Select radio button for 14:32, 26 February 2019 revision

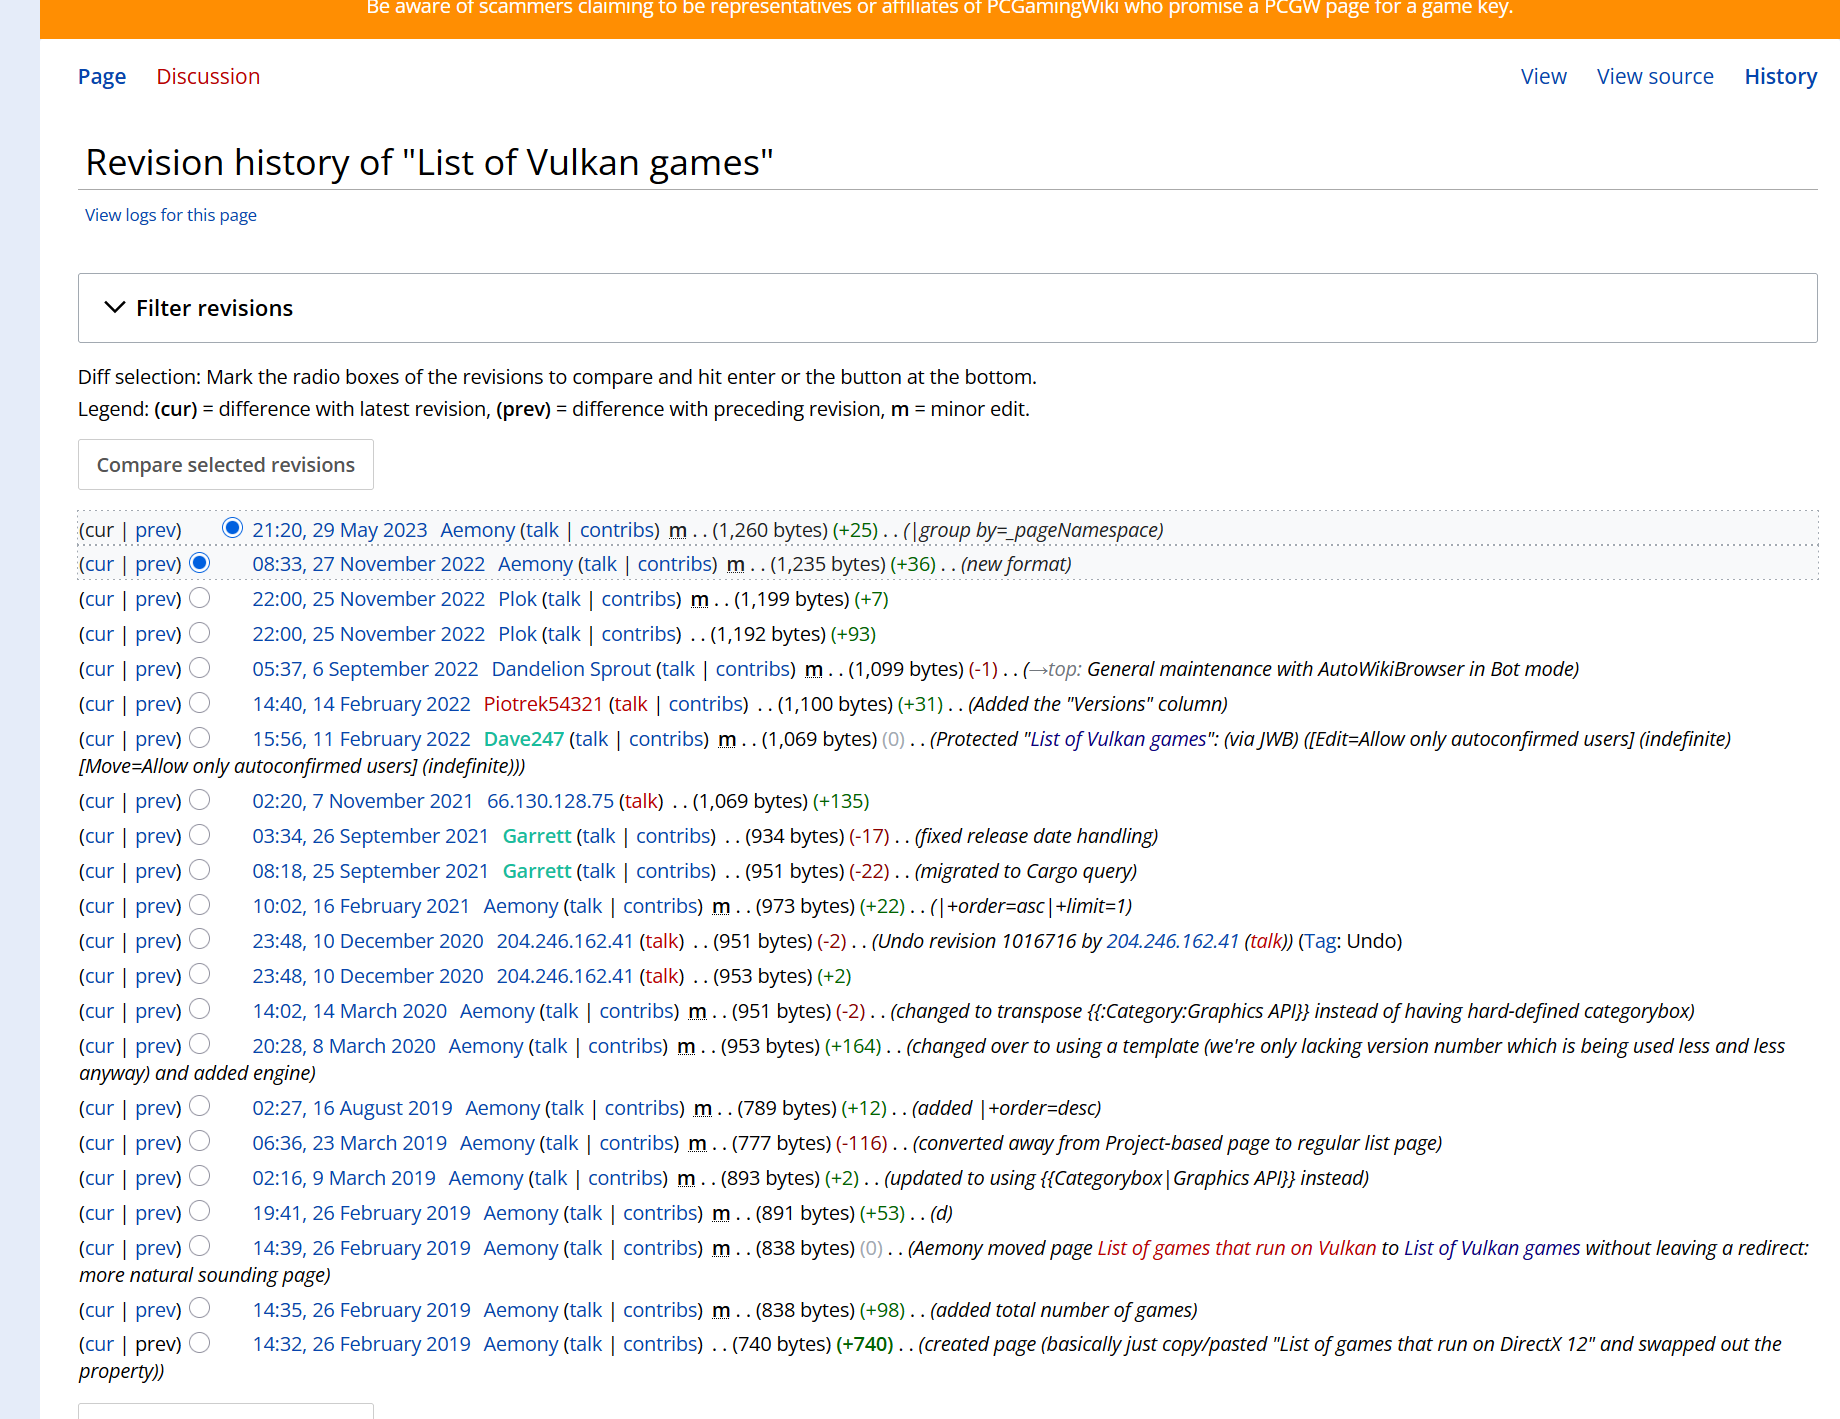[200, 1343]
